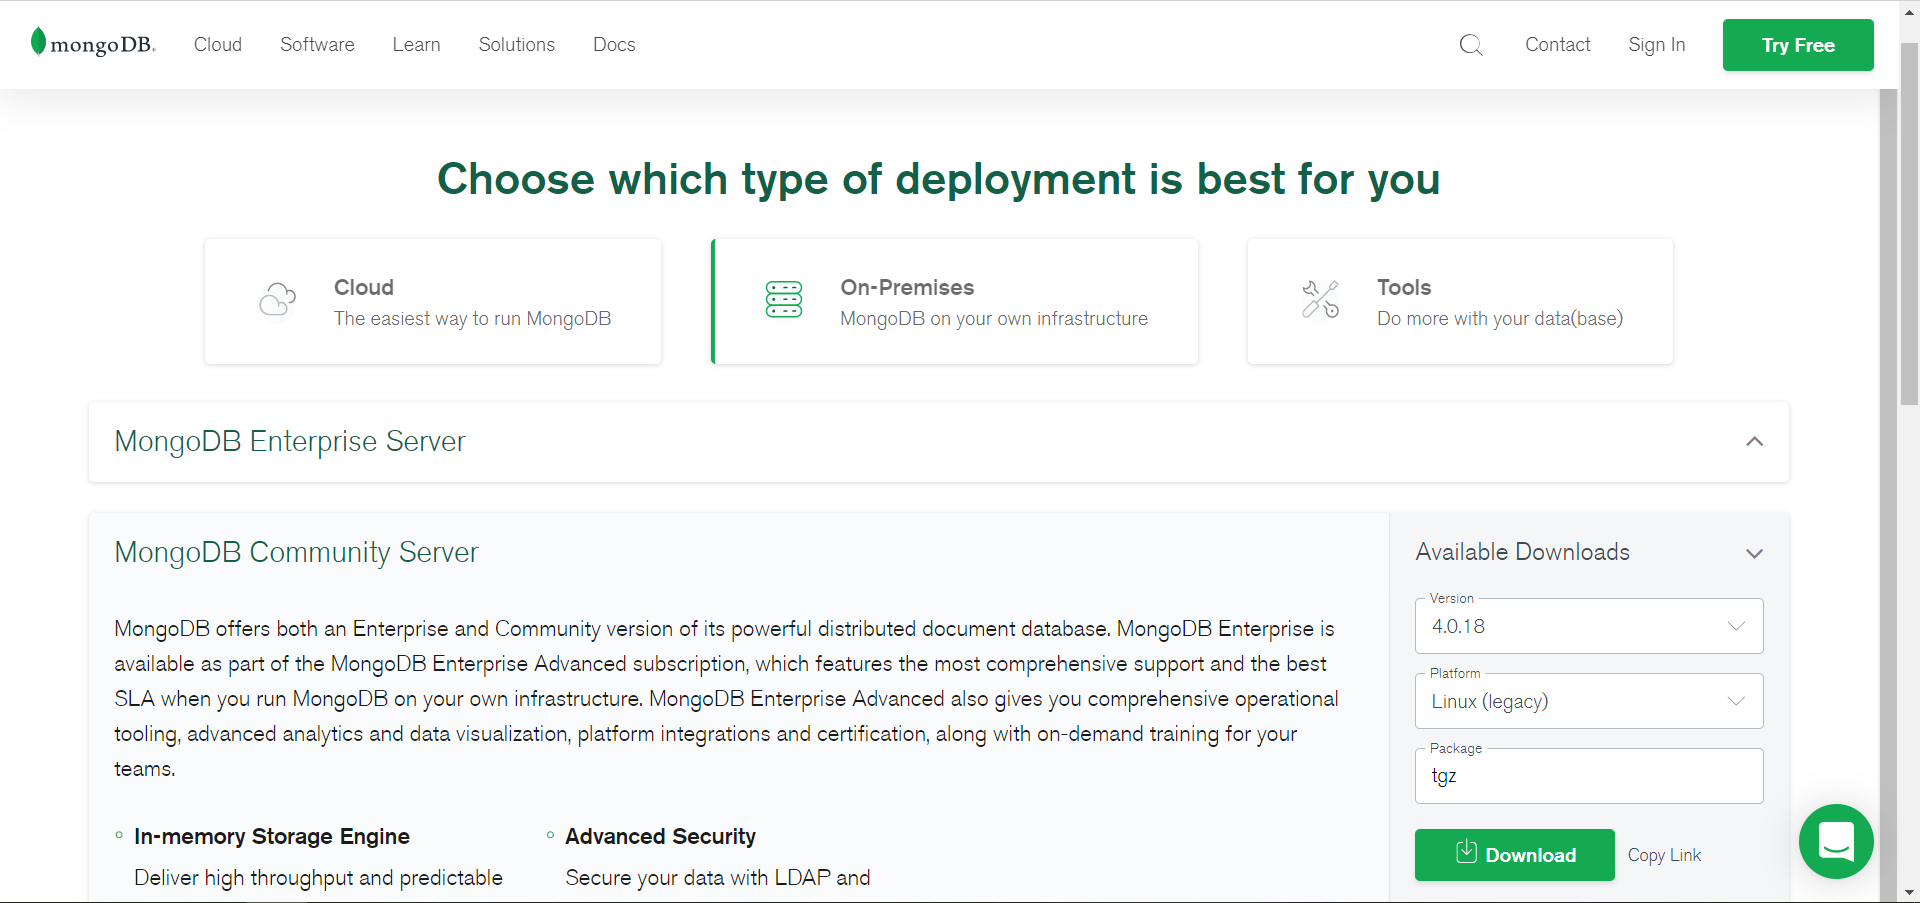Click the Try Free button

pyautogui.click(x=1798, y=45)
